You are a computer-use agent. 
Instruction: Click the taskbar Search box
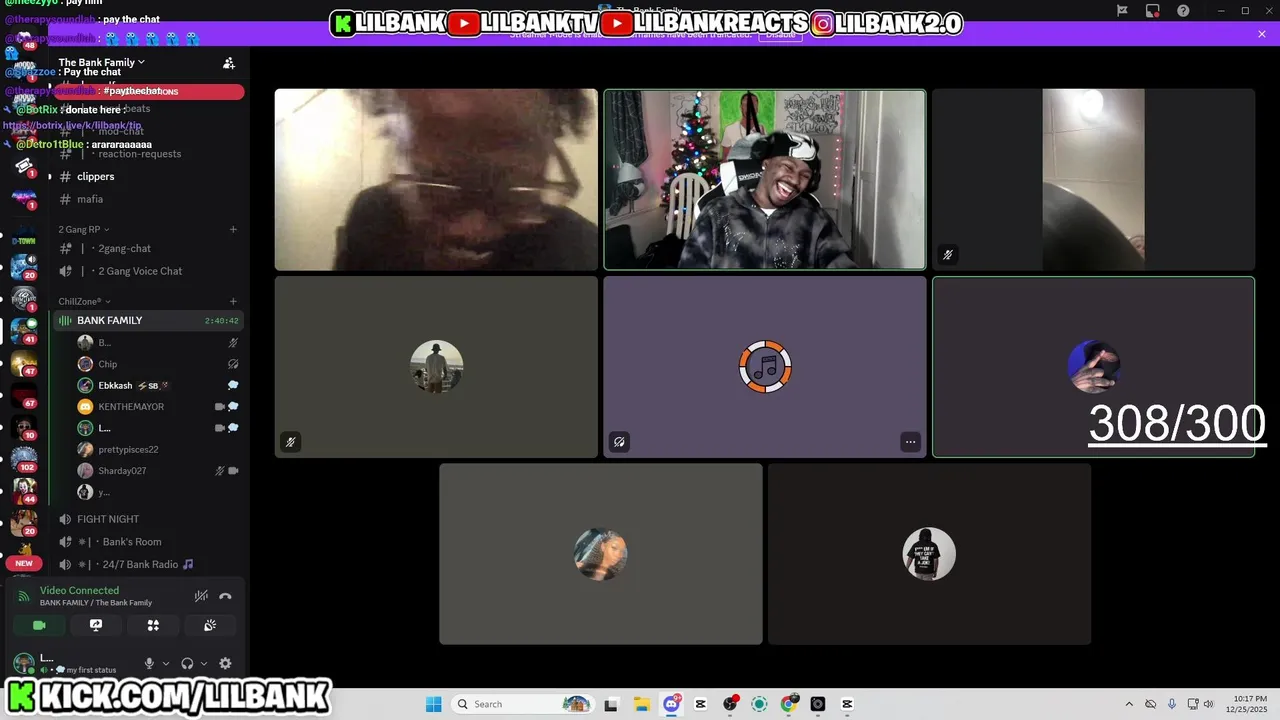click(521, 704)
